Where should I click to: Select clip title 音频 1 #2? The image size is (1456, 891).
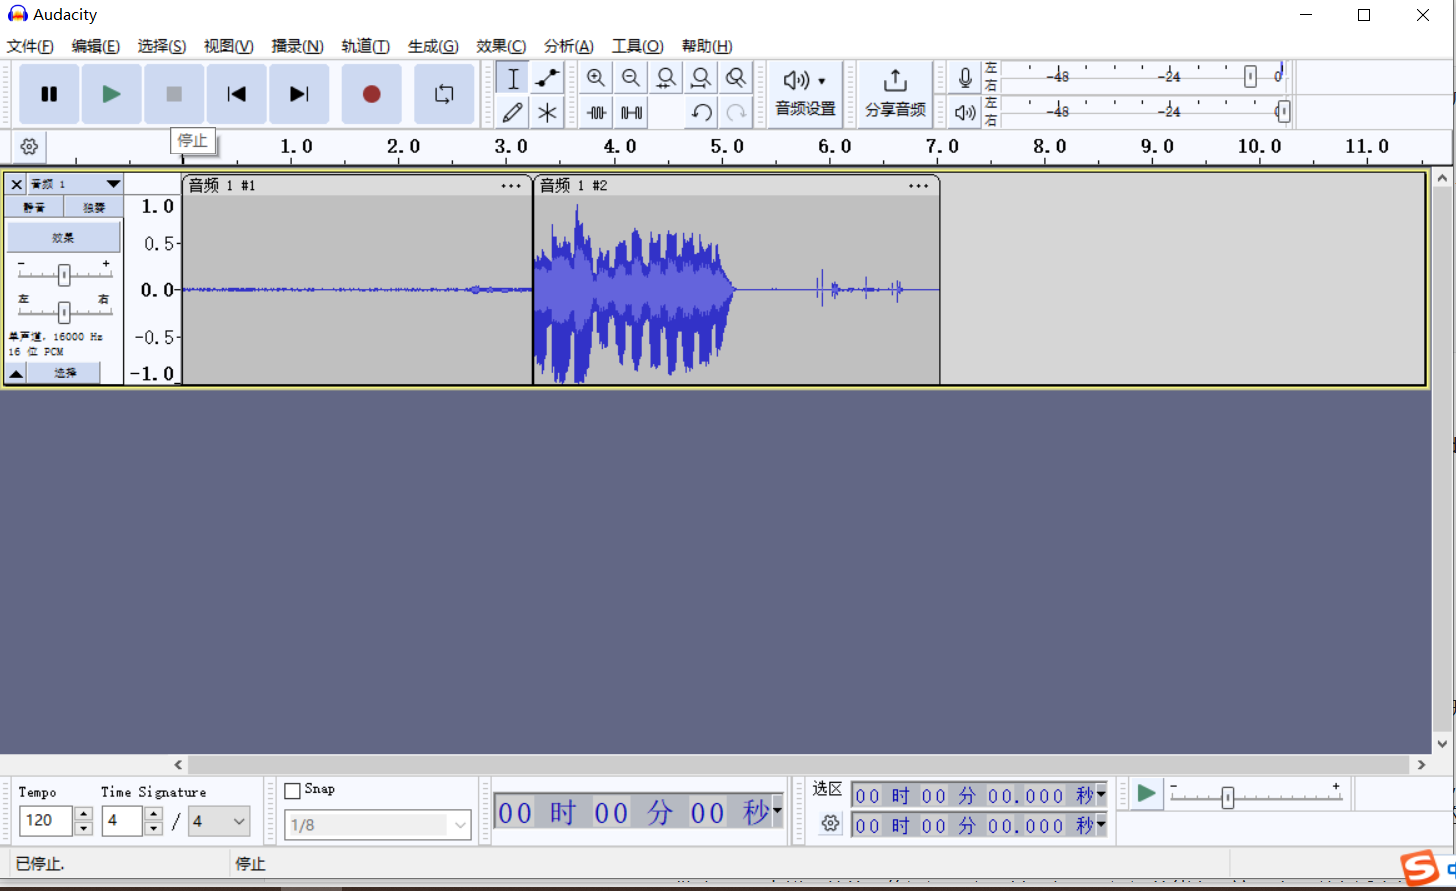573,186
